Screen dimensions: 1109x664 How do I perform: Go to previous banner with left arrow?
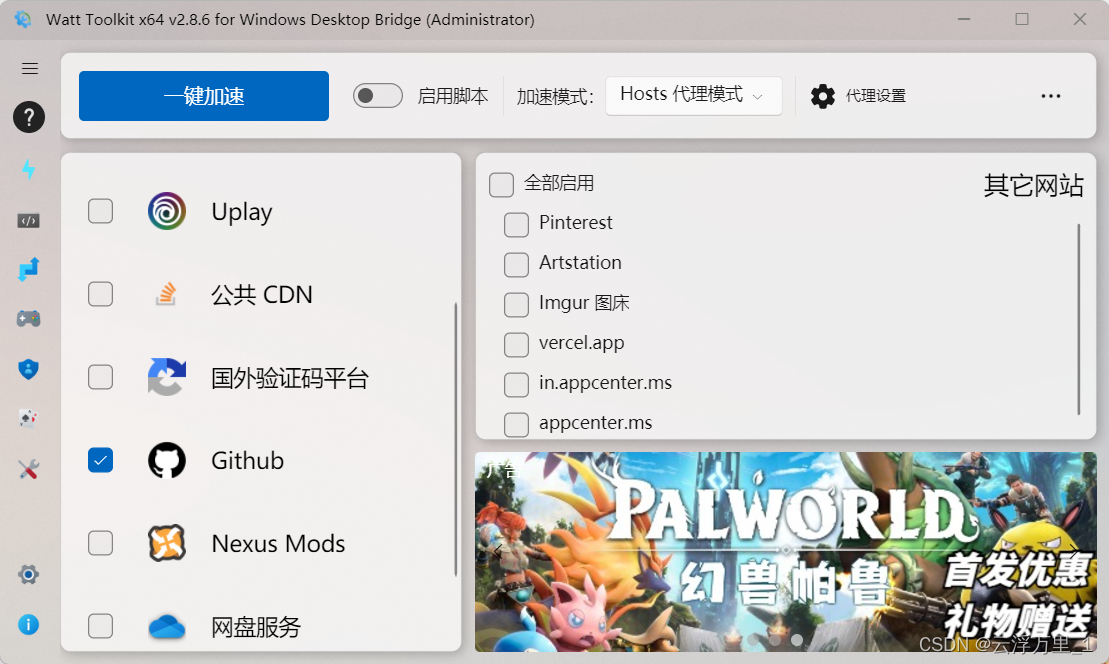497,552
